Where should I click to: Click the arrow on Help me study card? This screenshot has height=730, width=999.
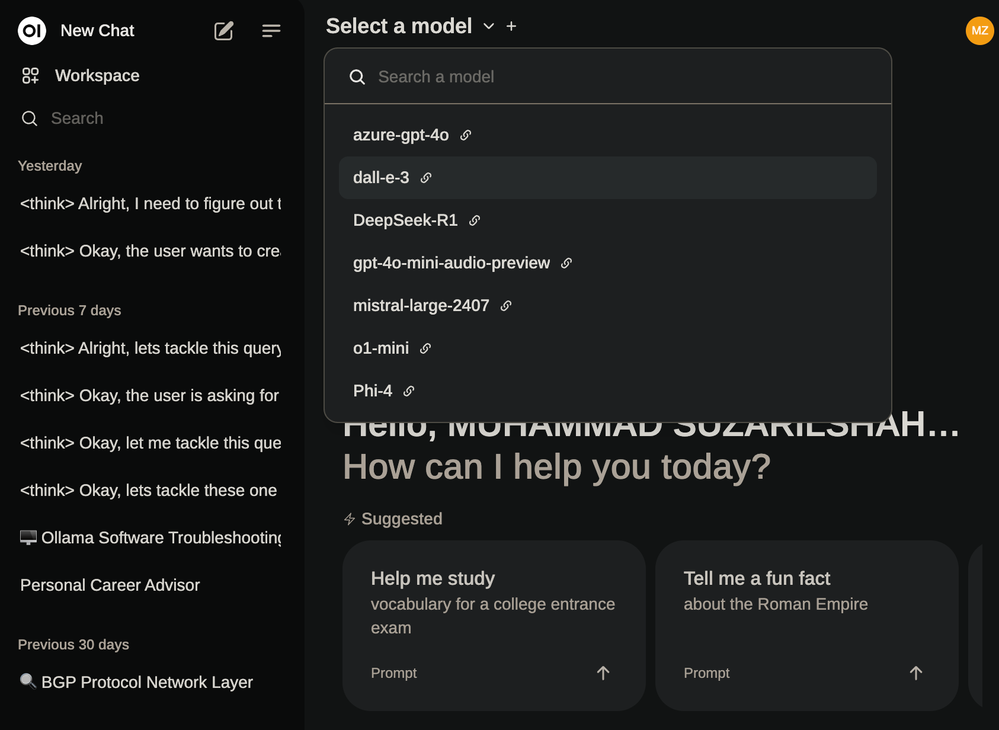[603, 673]
